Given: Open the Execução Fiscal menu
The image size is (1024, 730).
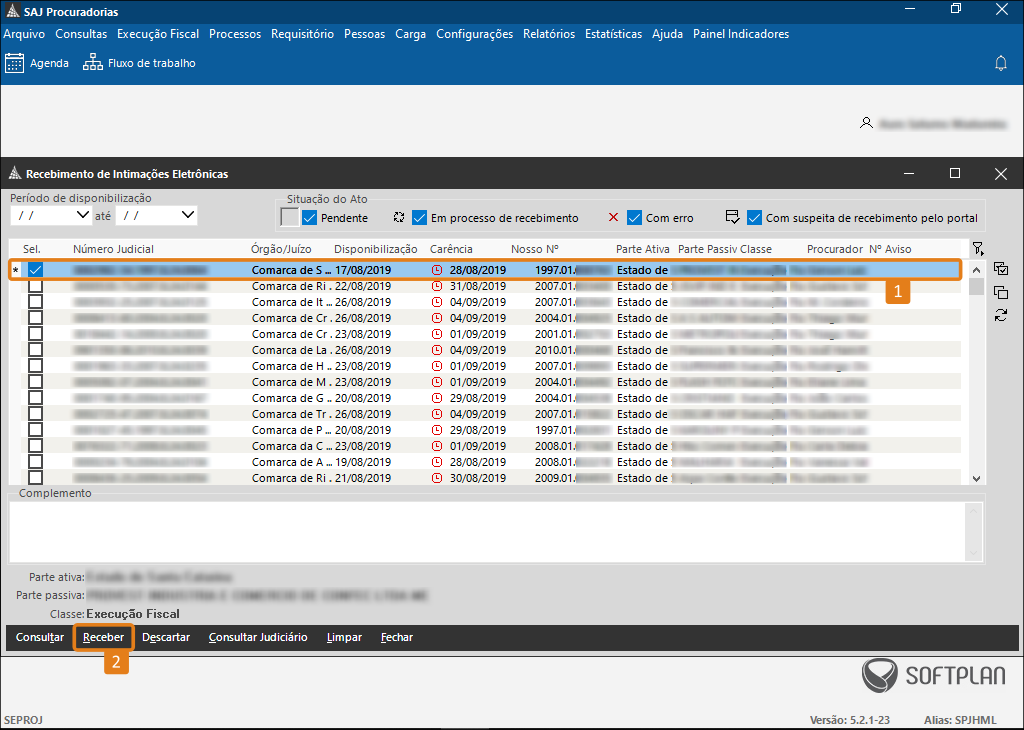Looking at the screenshot, I should click(x=158, y=34).
